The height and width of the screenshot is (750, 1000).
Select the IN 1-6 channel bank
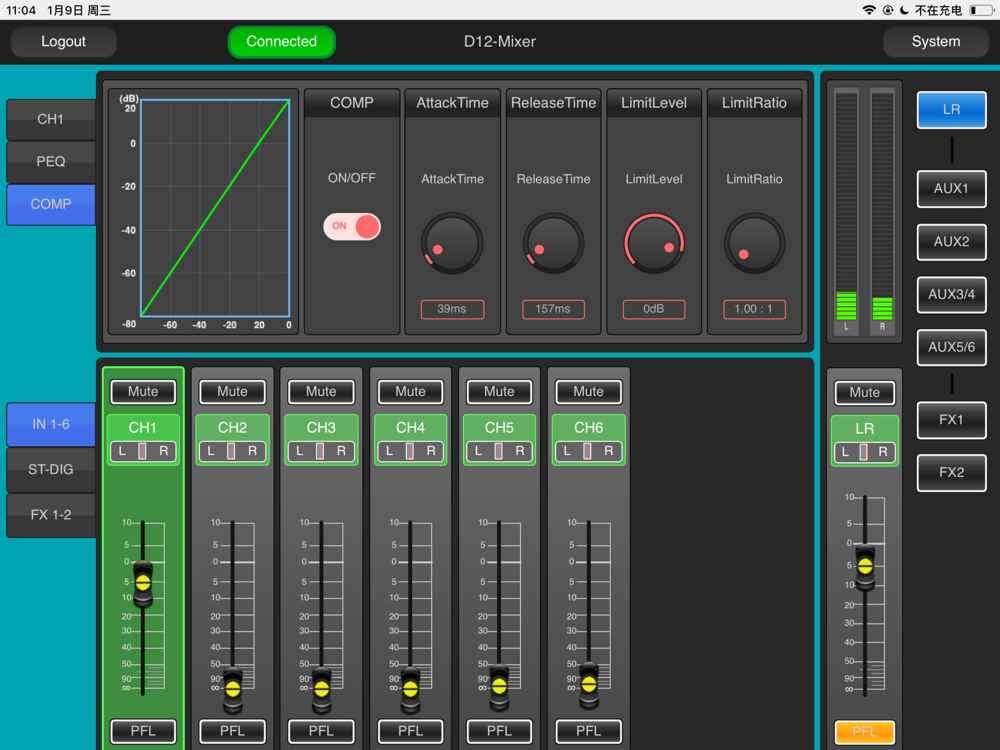pos(50,424)
